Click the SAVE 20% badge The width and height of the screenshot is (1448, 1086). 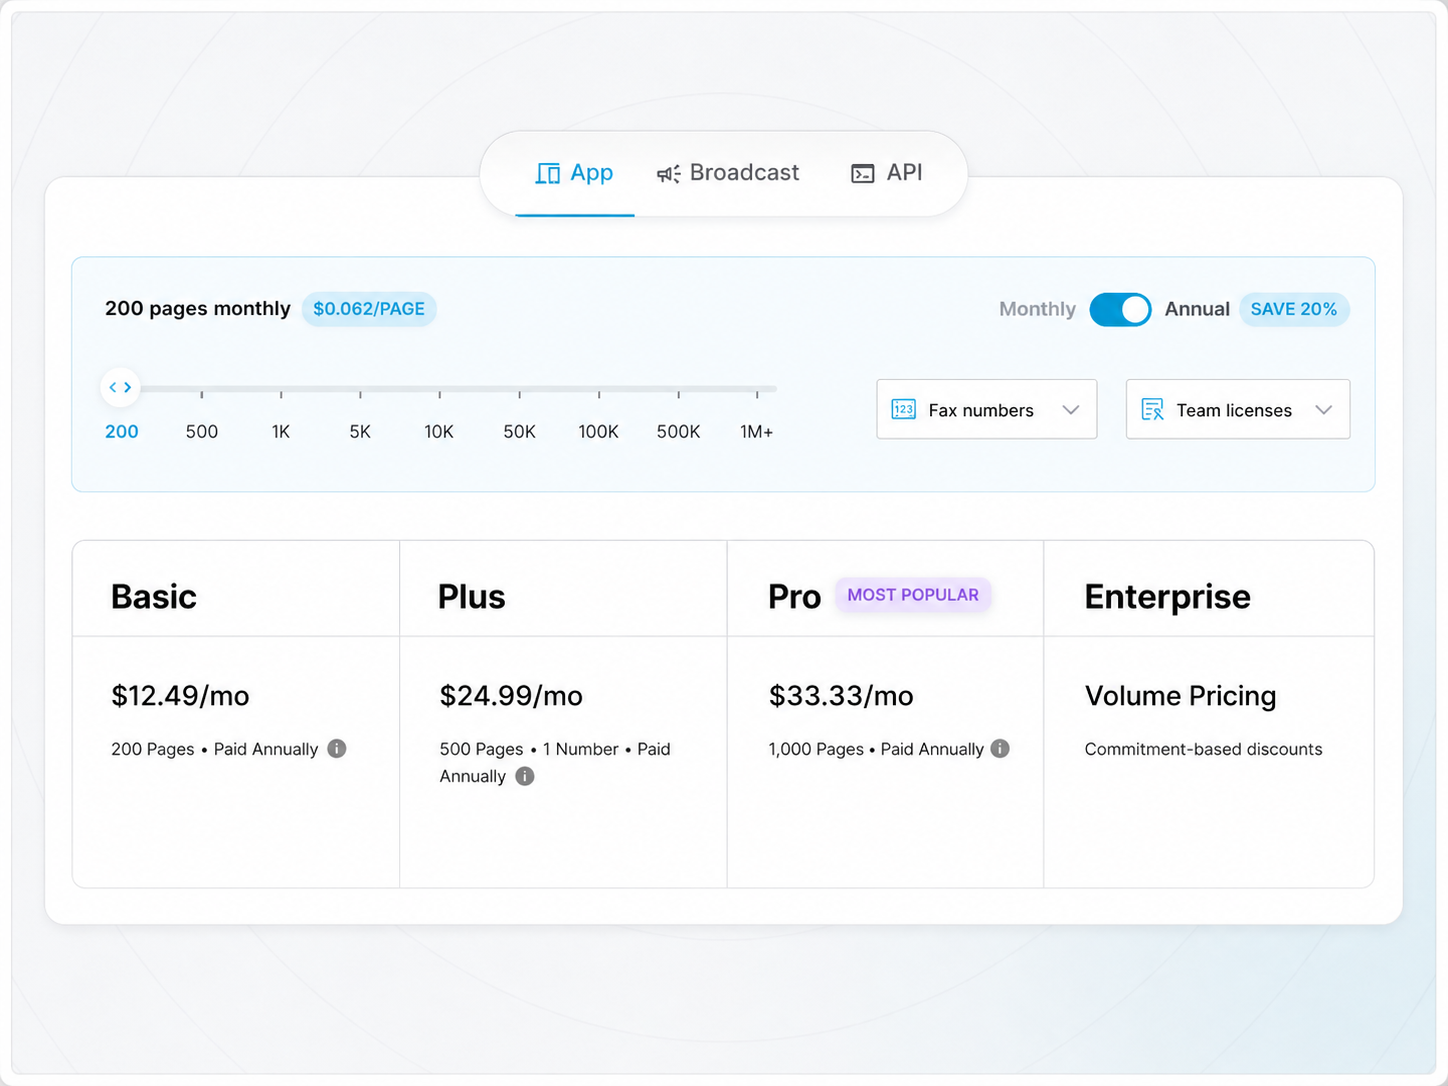(x=1294, y=309)
